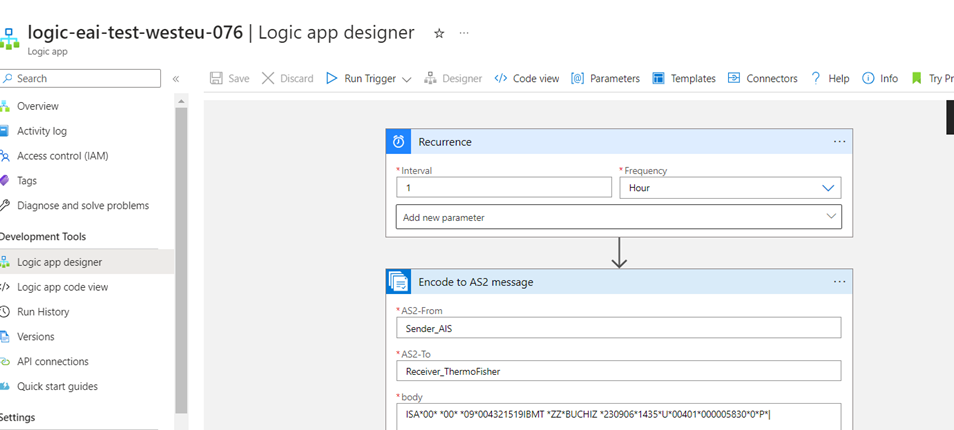Click the Versions icon in sidebar
The image size is (954, 430).
pyautogui.click(x=4, y=336)
